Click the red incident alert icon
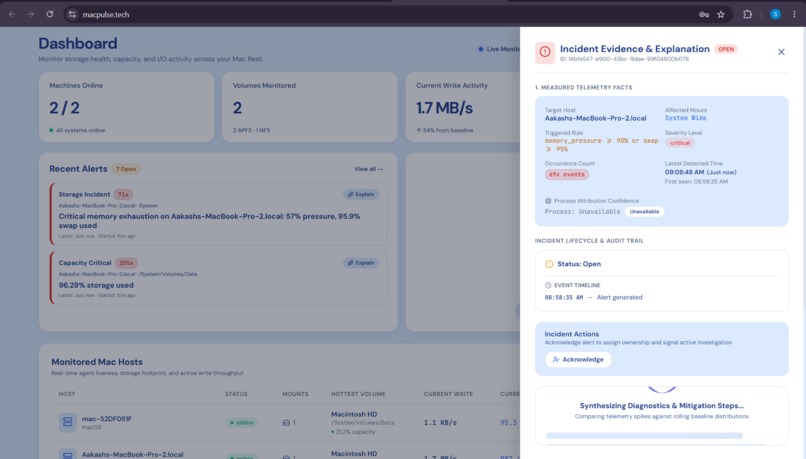Image resolution: width=806 pixels, height=459 pixels. click(x=545, y=52)
